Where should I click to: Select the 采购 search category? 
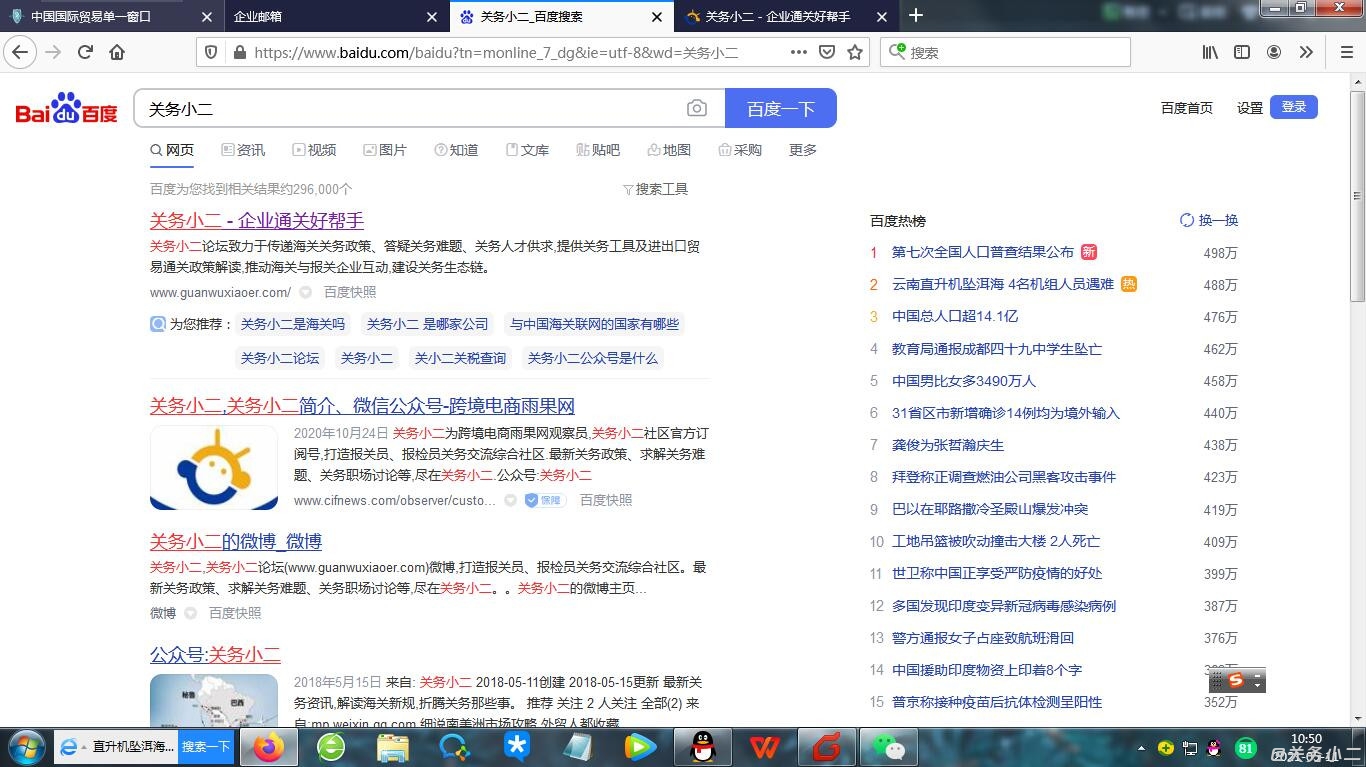(740, 150)
